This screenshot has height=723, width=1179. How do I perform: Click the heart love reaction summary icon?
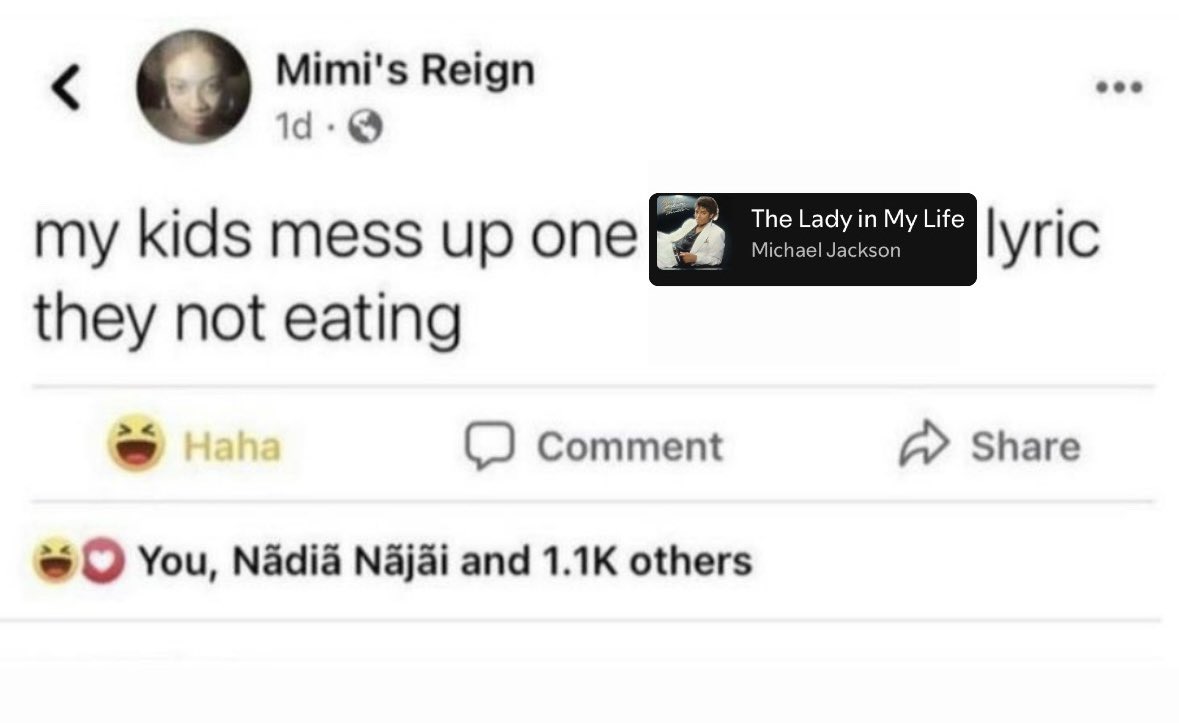pos(103,561)
